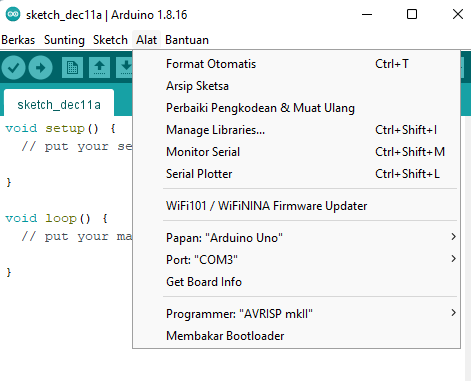Select Perbaiki Pengkodean & Muat Ulang
The width and height of the screenshot is (471, 381).
(296, 108)
